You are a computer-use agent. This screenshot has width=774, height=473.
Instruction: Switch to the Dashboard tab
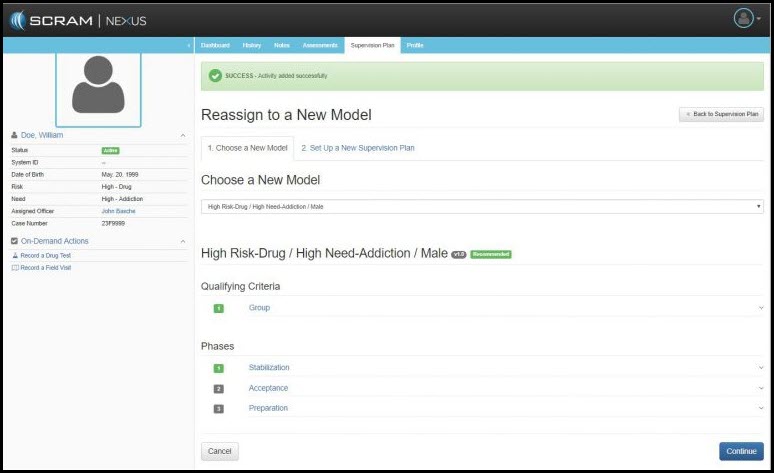pyautogui.click(x=215, y=46)
